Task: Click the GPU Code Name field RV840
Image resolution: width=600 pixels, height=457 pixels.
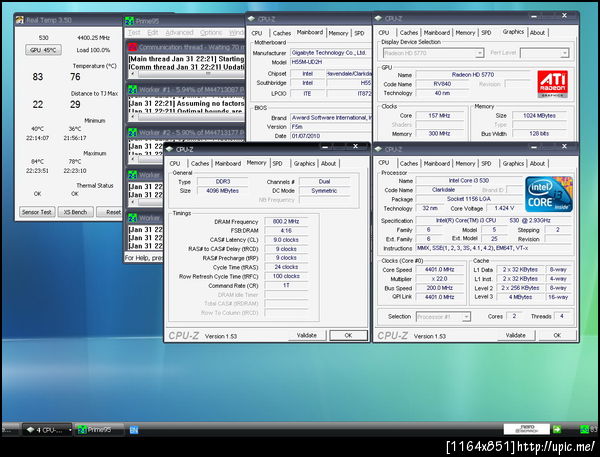Action: [x=442, y=84]
